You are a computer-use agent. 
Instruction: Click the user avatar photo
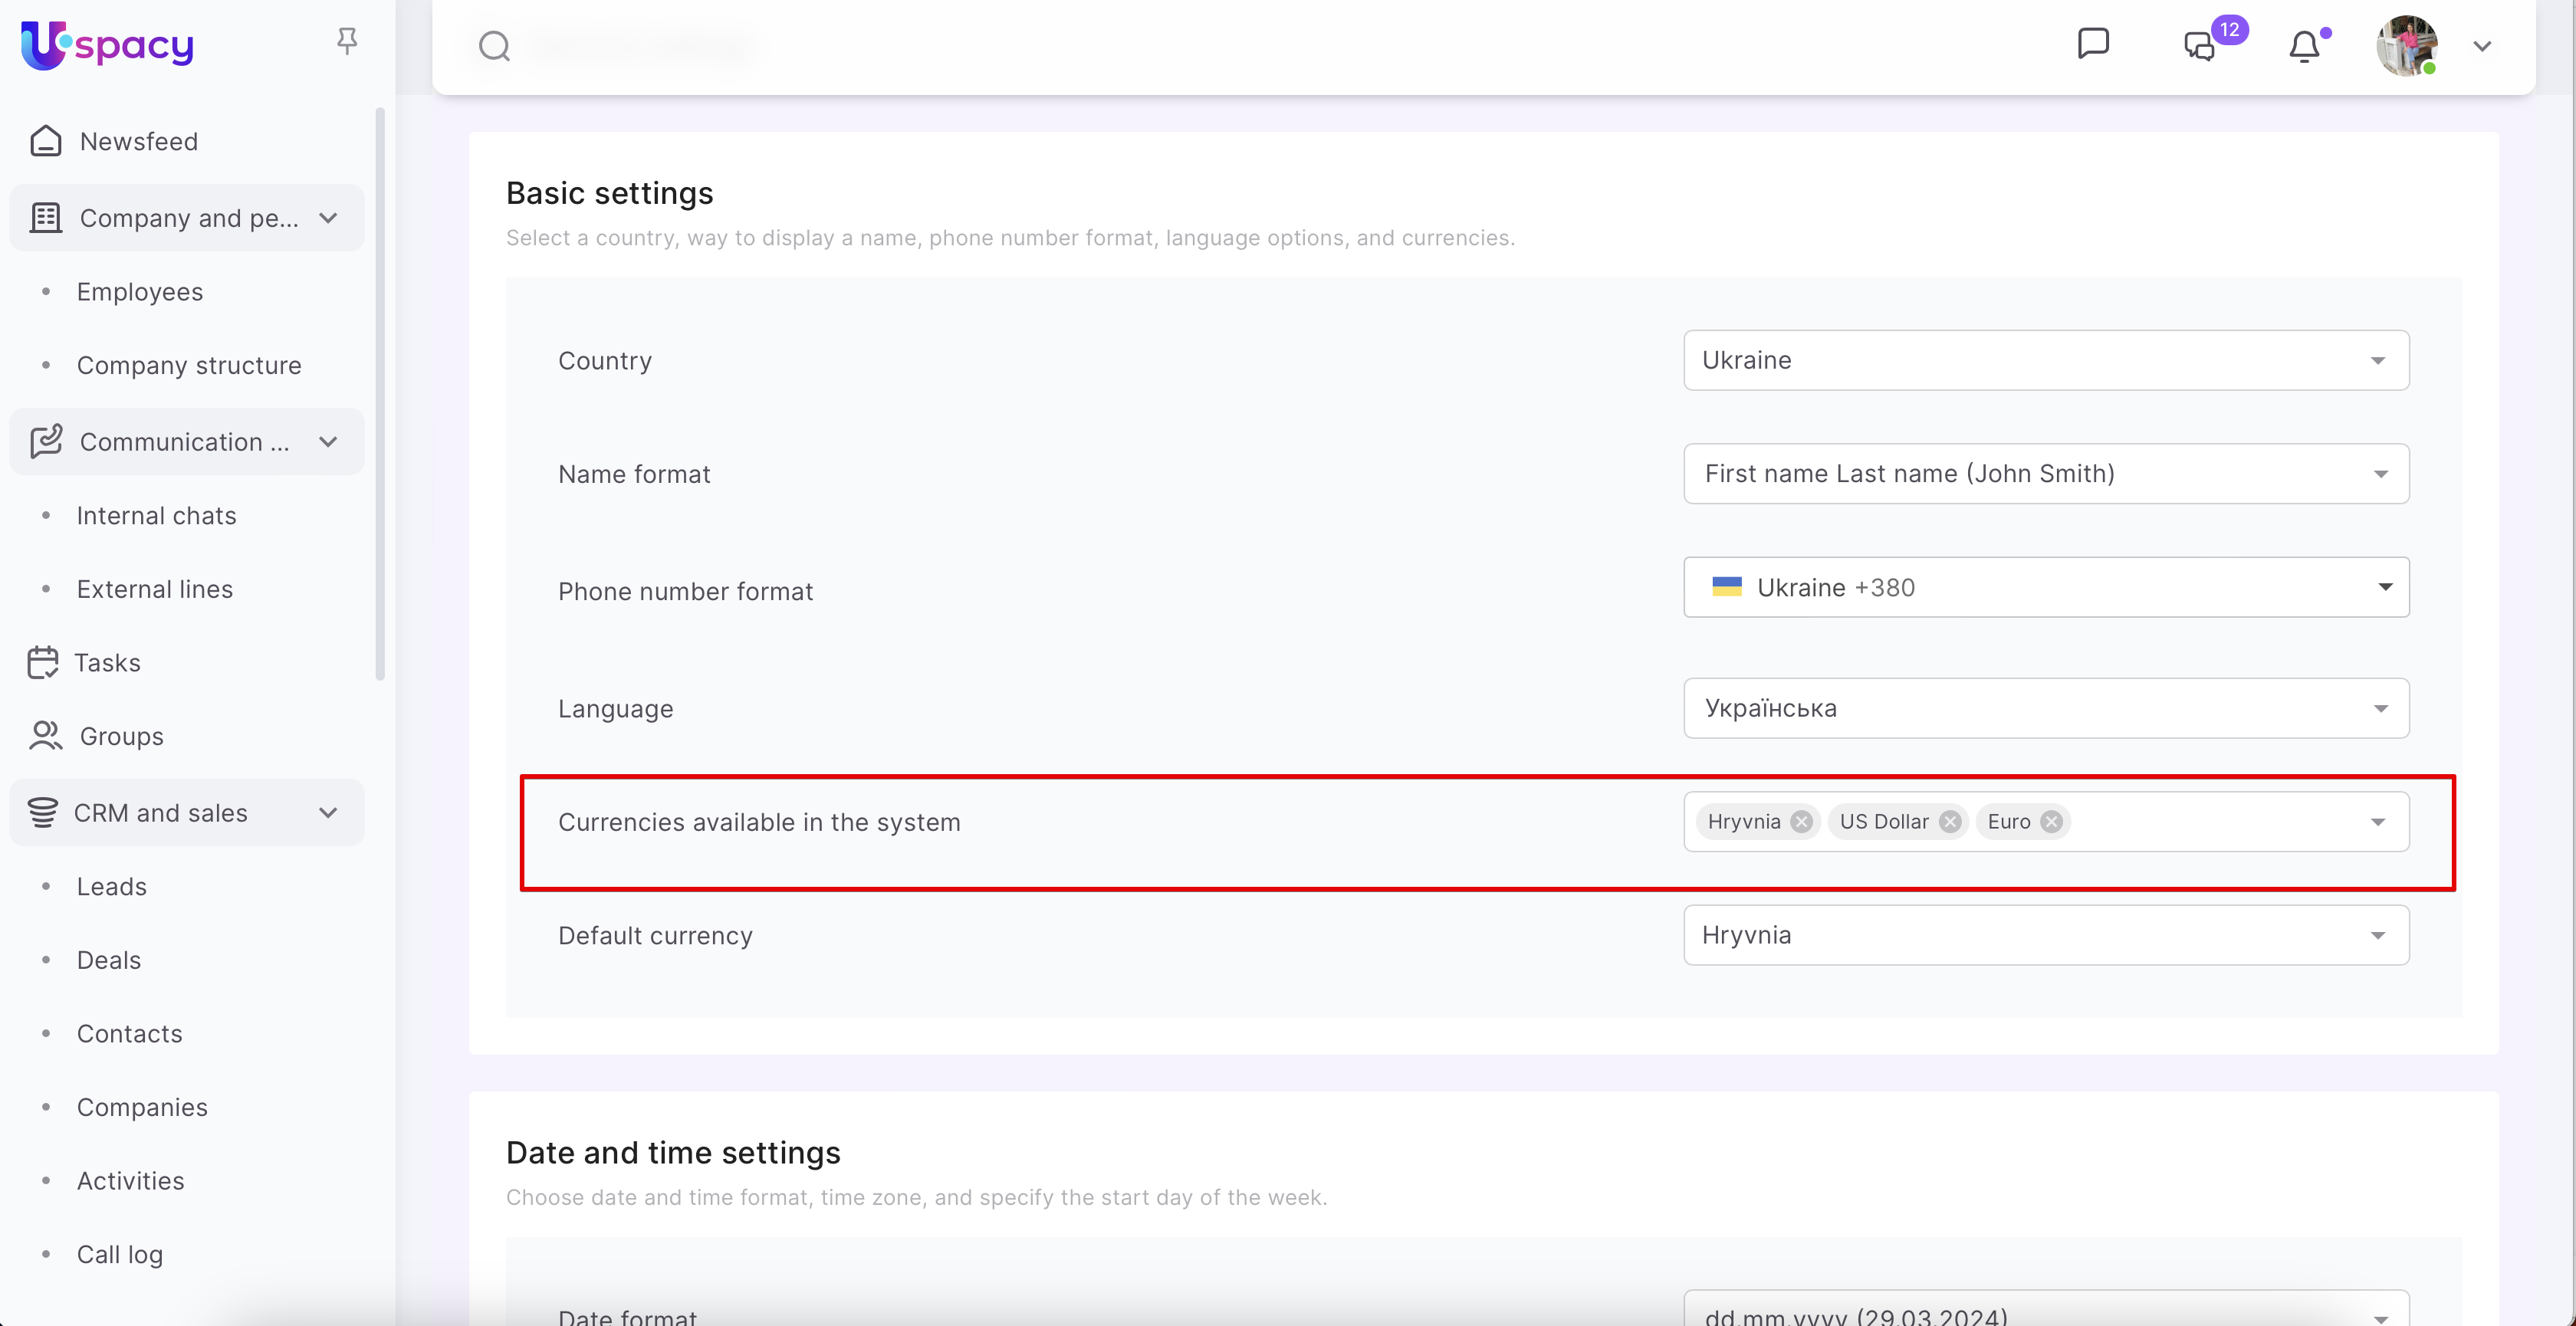2406,46
